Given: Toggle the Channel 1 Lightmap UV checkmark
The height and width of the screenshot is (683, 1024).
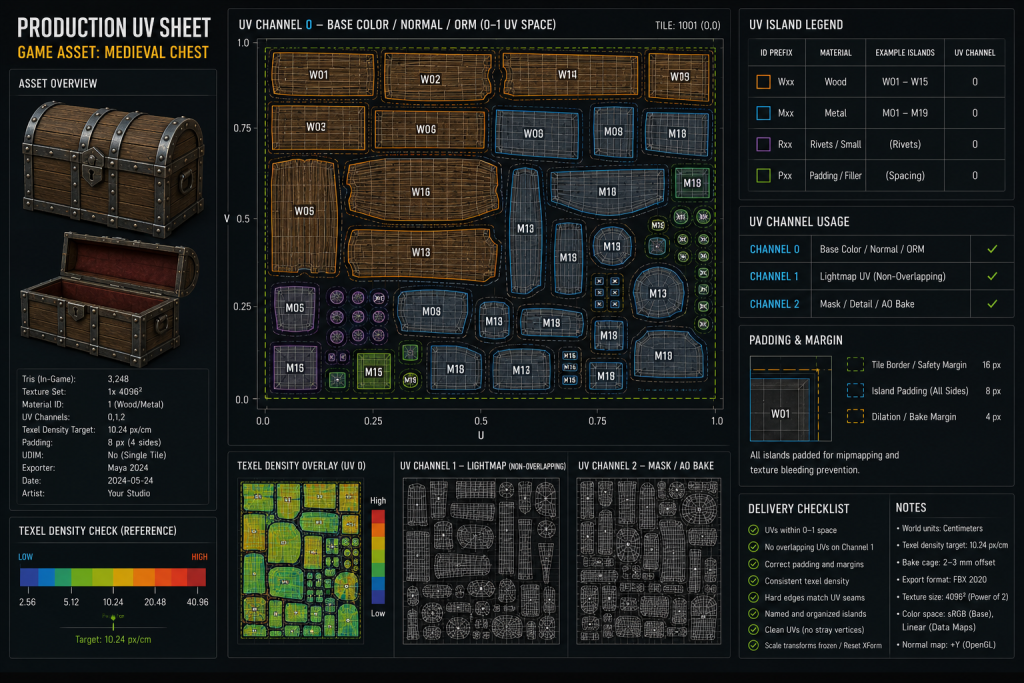Looking at the screenshot, I should pos(992,276).
